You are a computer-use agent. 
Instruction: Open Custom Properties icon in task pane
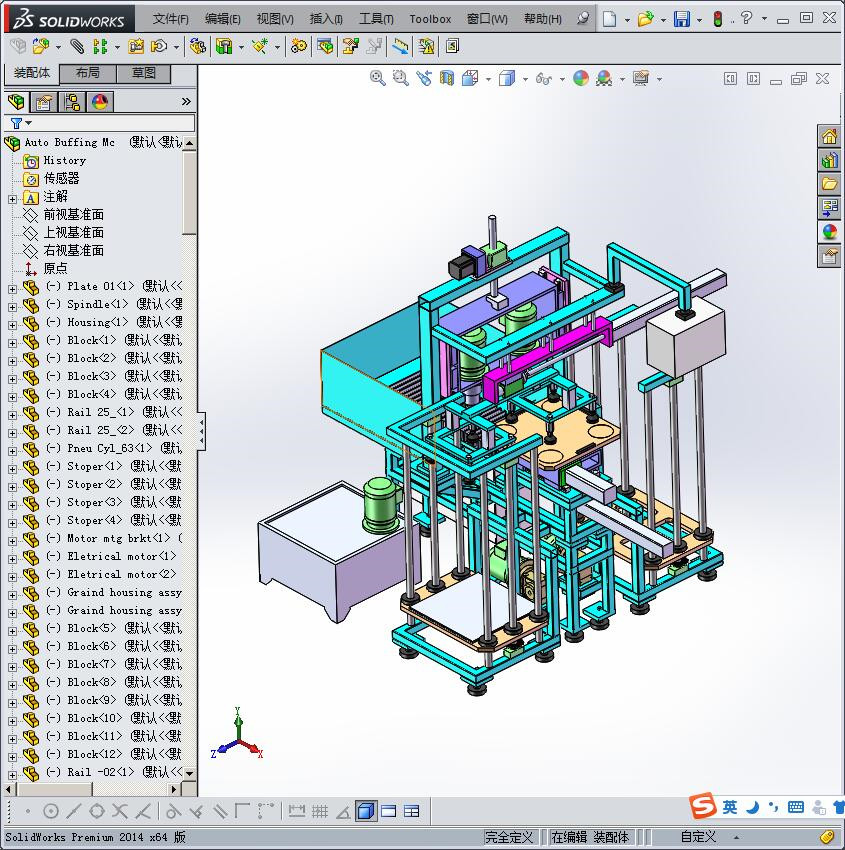pos(829,256)
